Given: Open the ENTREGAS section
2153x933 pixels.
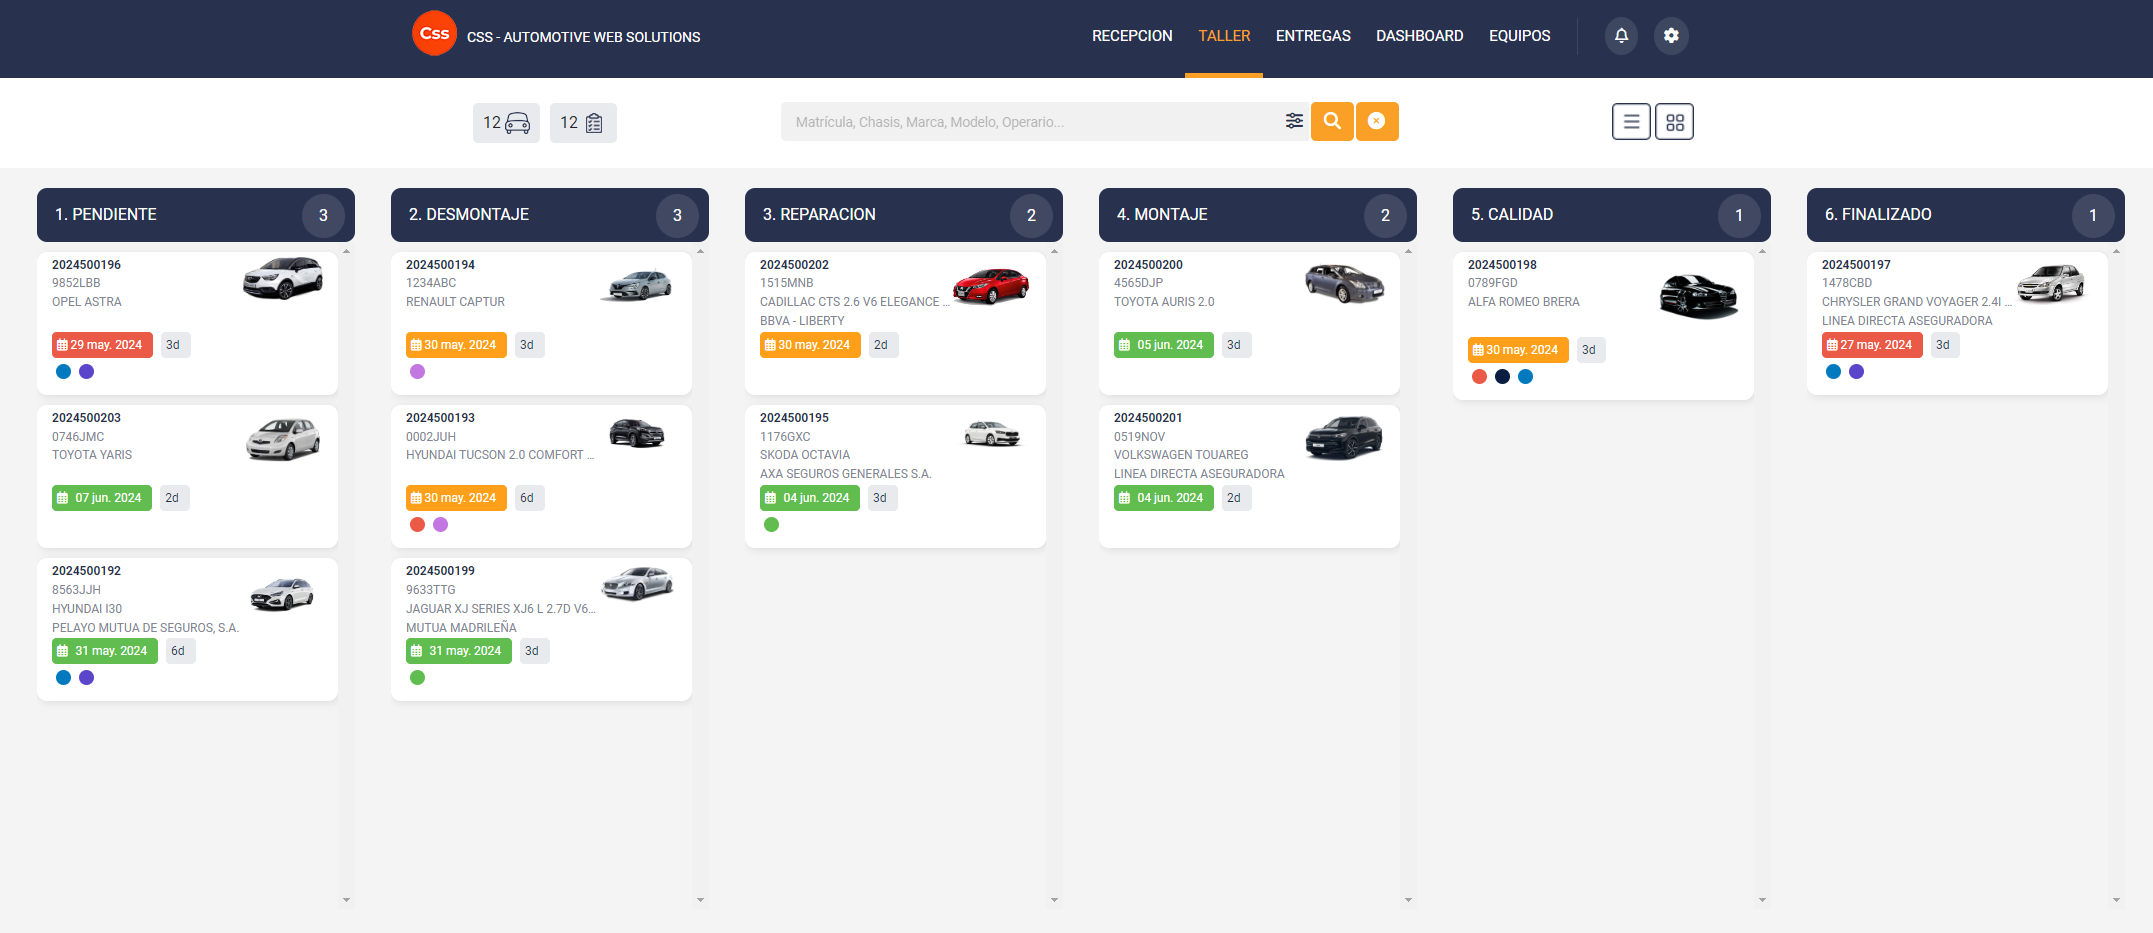Looking at the screenshot, I should point(1313,36).
